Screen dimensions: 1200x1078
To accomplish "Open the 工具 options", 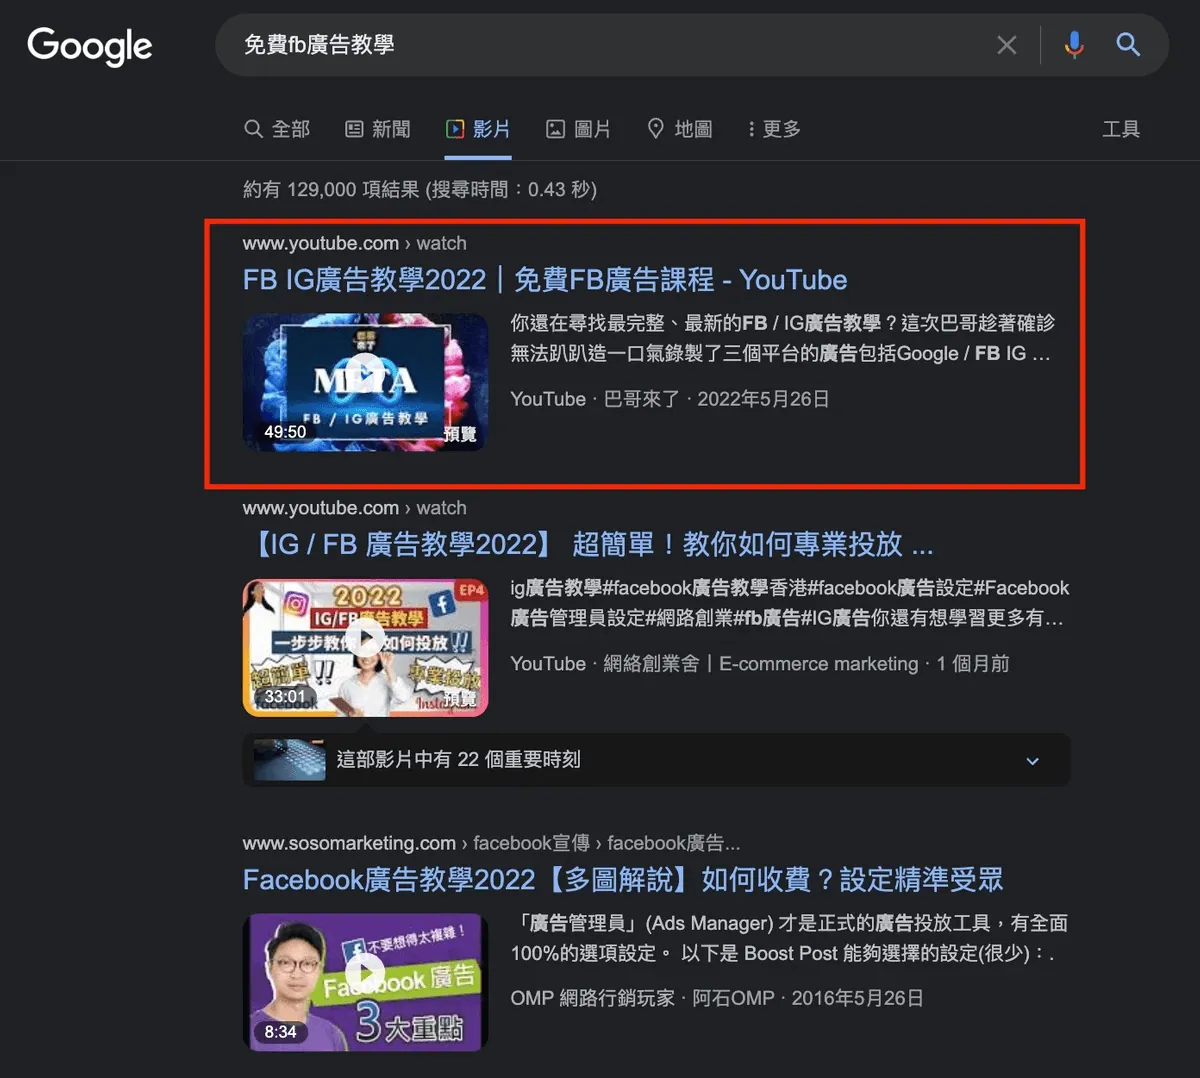I will pos(1121,129).
